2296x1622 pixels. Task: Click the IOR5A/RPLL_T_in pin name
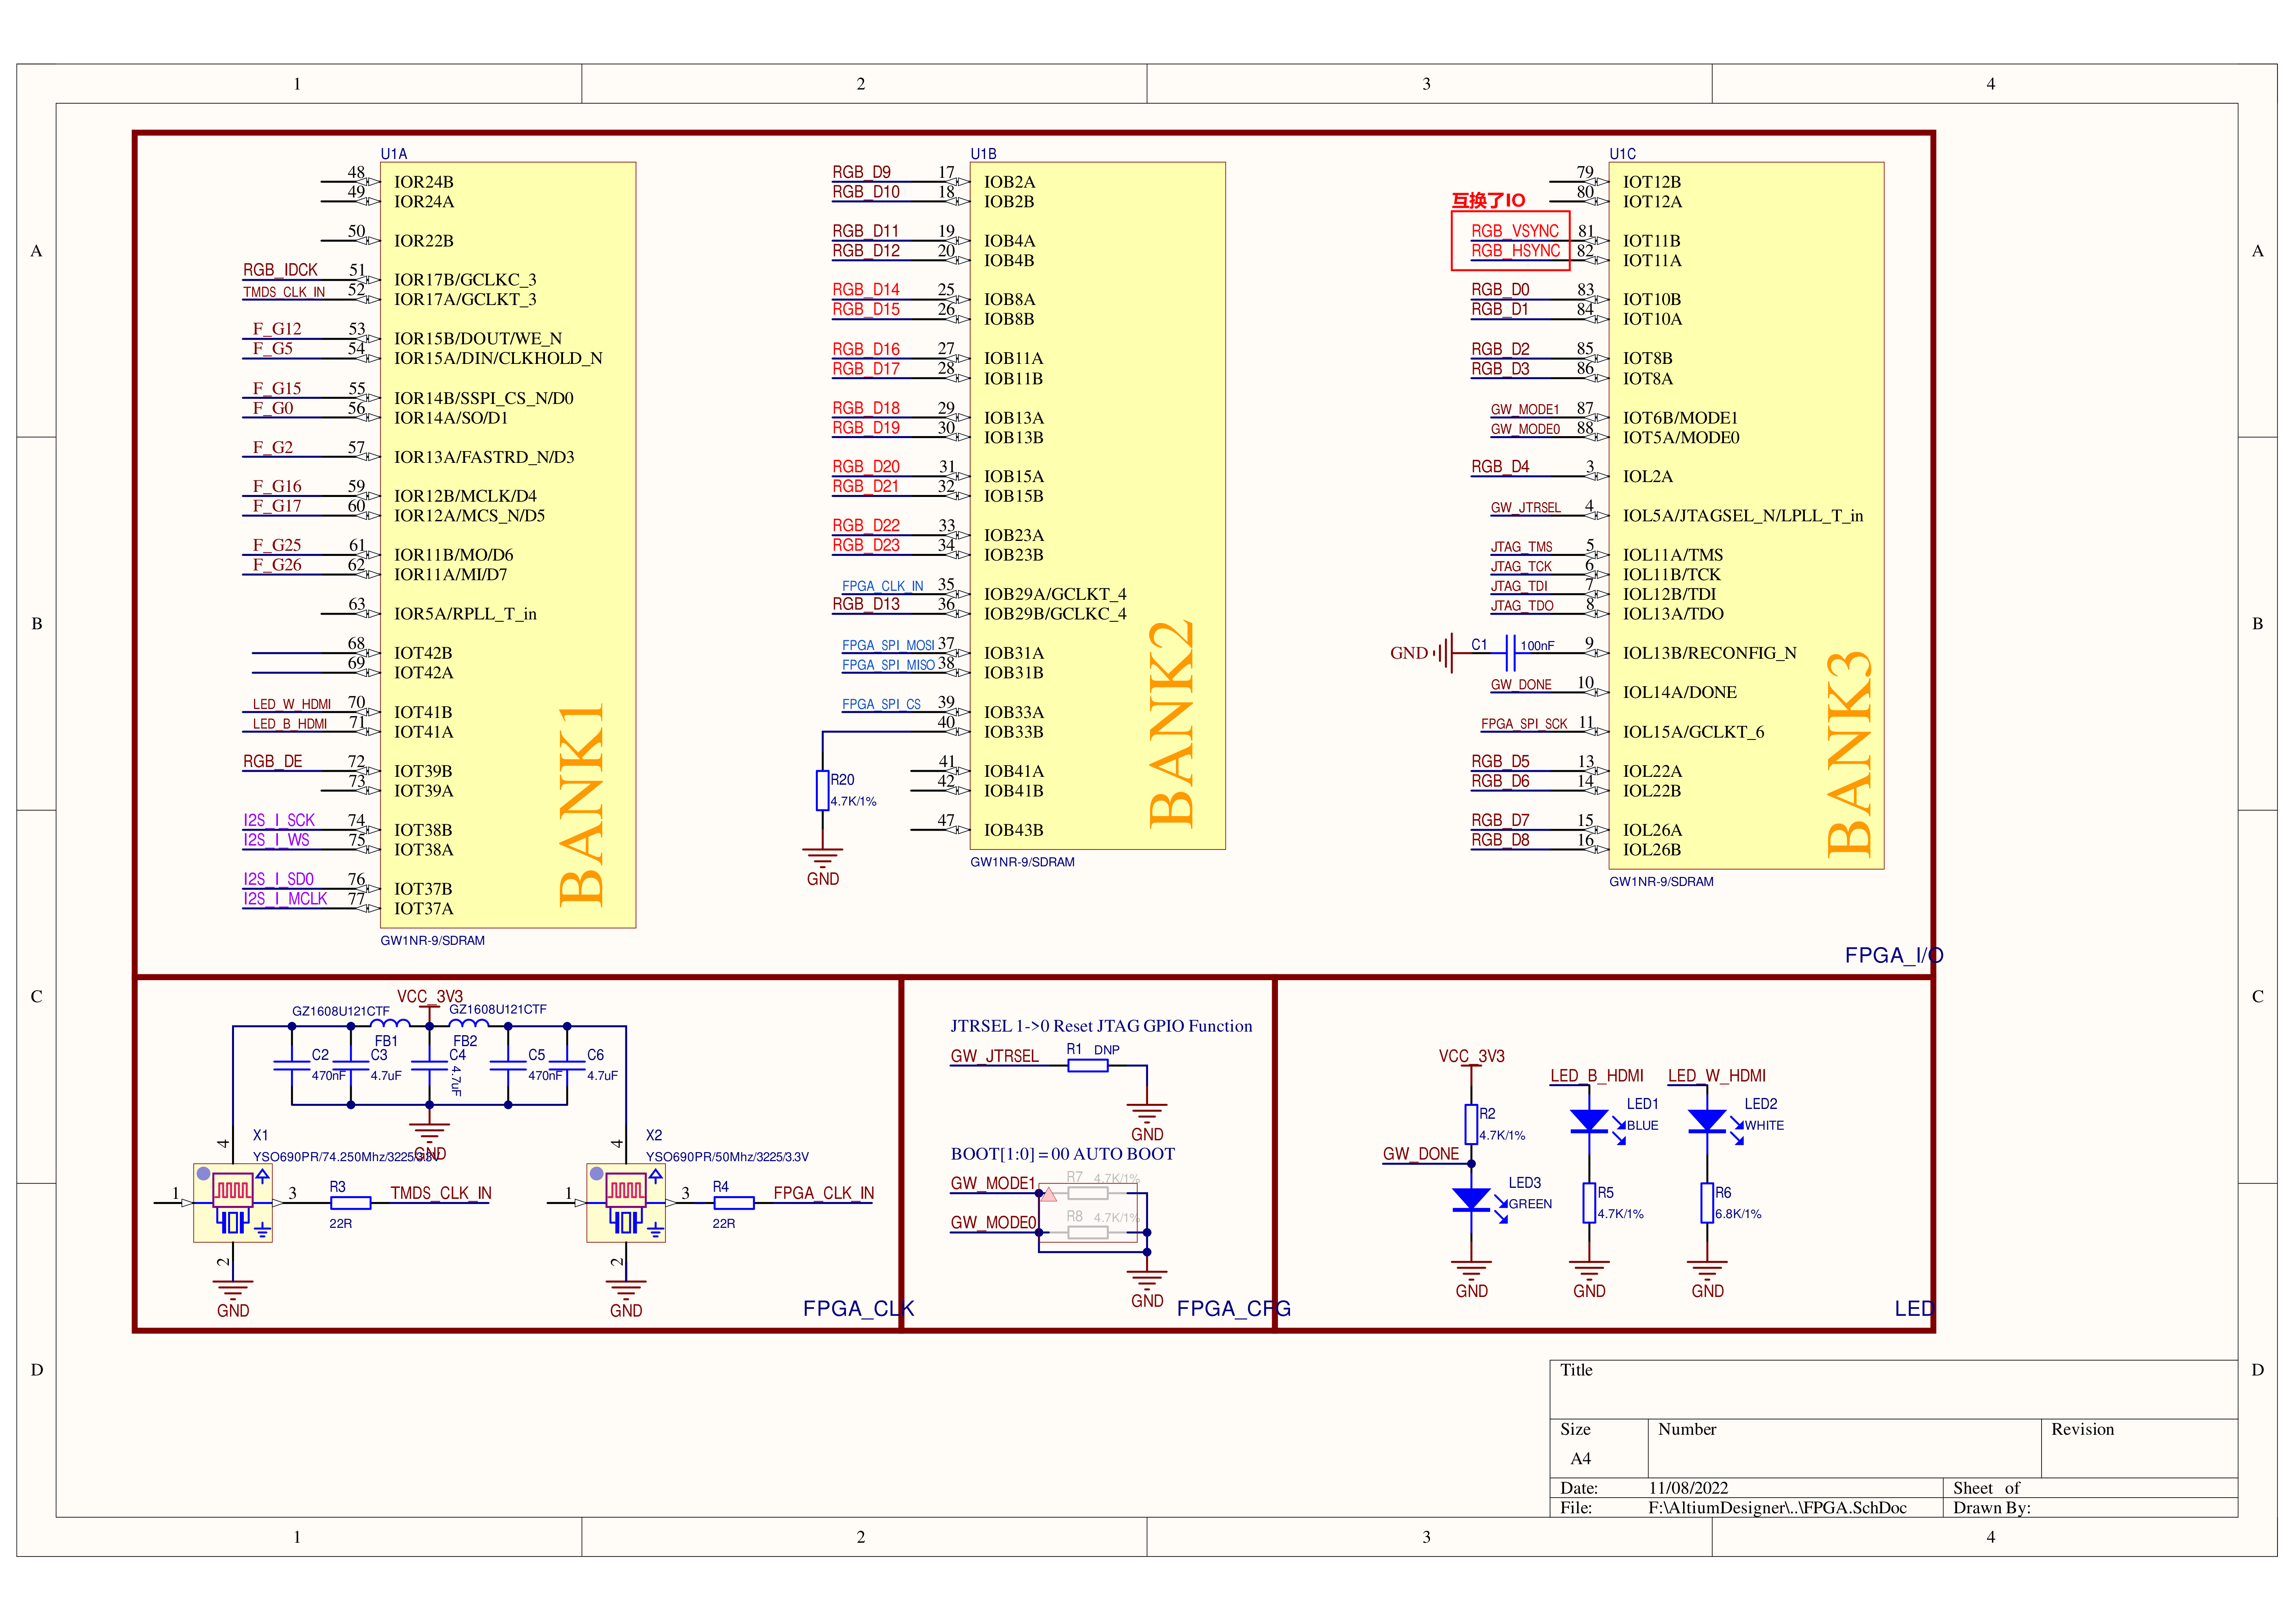click(465, 614)
